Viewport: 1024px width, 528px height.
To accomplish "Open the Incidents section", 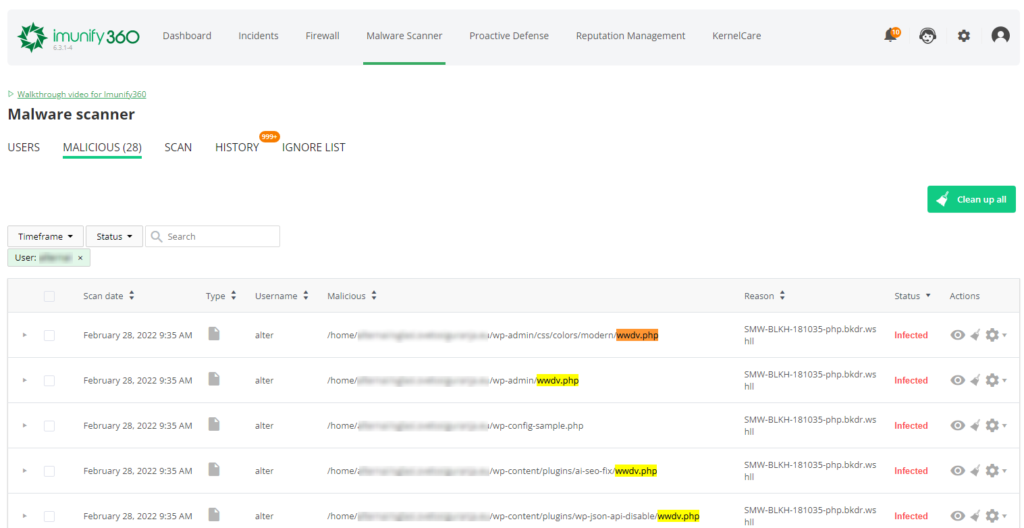I will (259, 36).
